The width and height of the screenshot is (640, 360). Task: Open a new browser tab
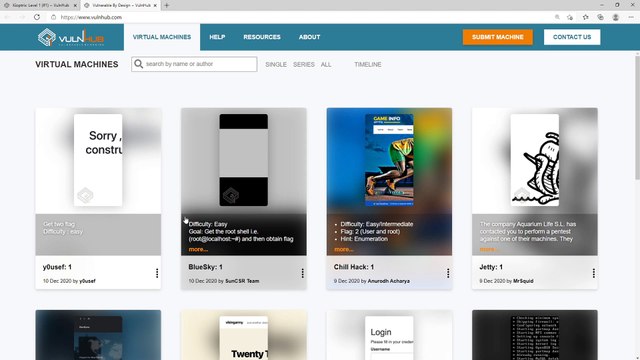point(167,5)
